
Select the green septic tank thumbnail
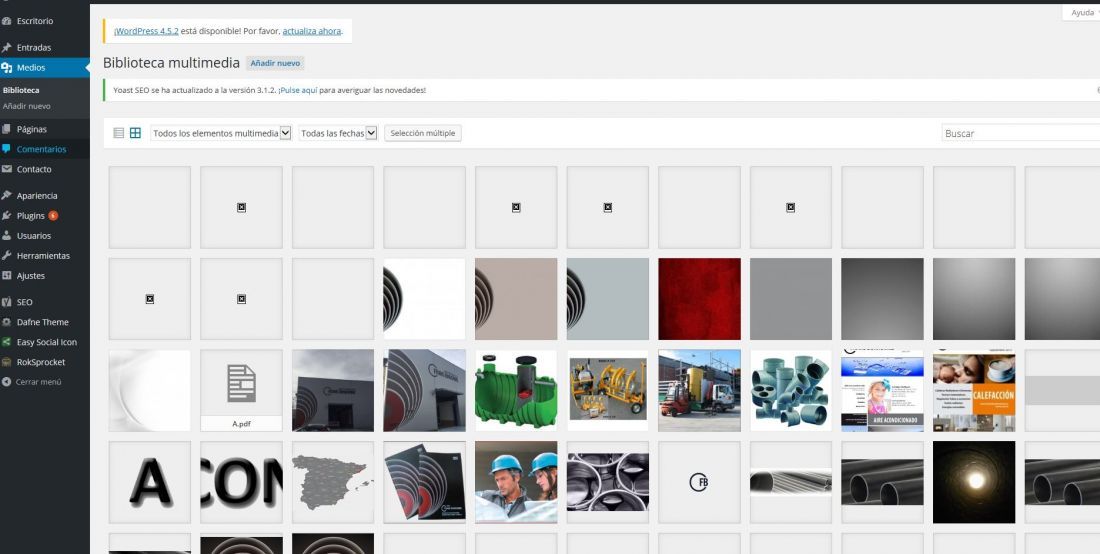point(516,391)
